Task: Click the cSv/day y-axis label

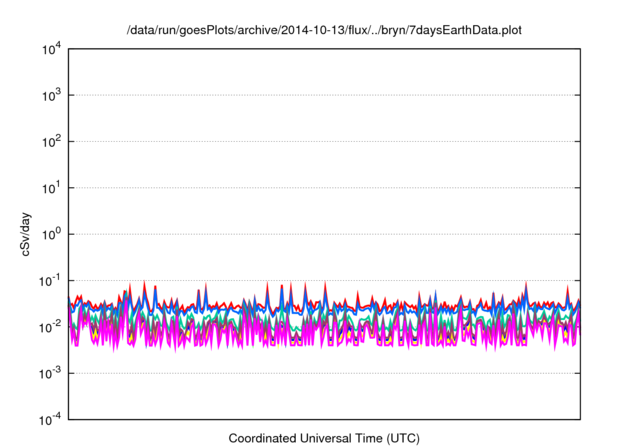Action: (x=25, y=234)
